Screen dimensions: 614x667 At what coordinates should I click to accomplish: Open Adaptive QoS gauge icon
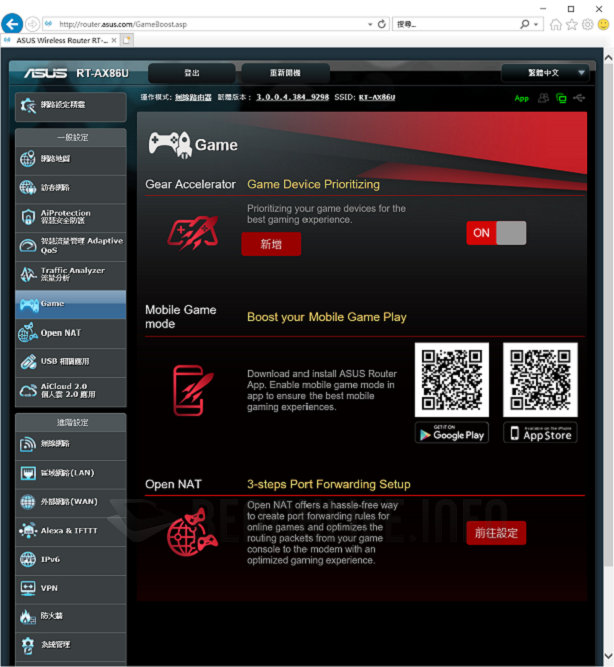(x=28, y=245)
